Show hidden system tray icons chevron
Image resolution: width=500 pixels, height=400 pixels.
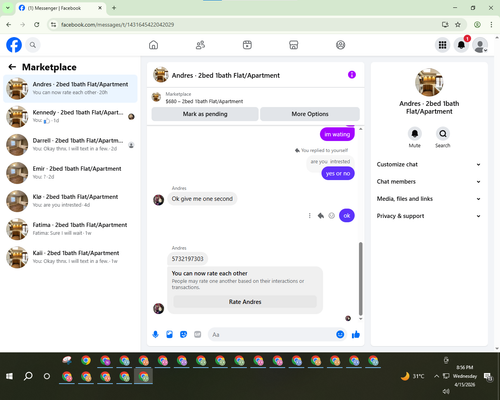point(436,376)
